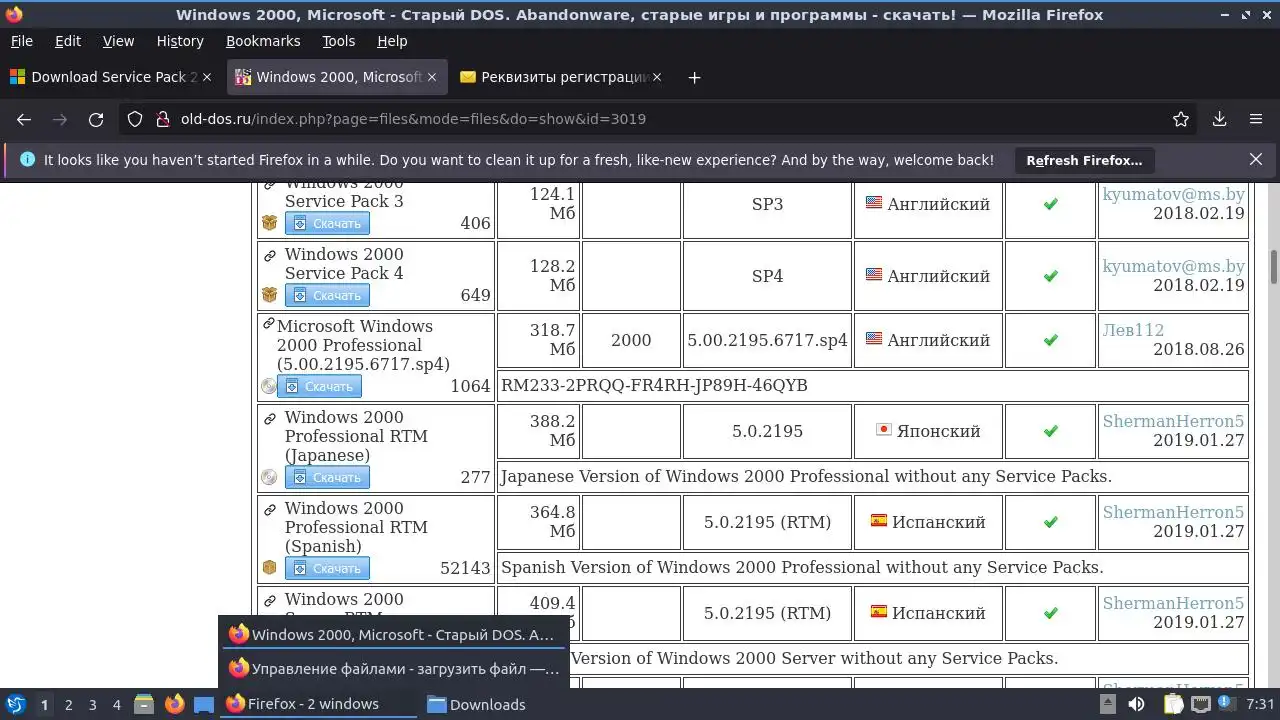The width and height of the screenshot is (1280, 720).
Task: Click the link icon beside Professional RTM (Japanese)
Action: pyautogui.click(x=270, y=419)
